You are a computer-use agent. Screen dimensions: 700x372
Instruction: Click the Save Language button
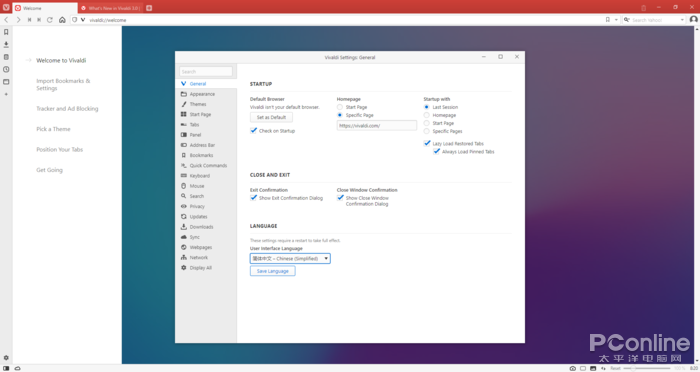(272, 271)
